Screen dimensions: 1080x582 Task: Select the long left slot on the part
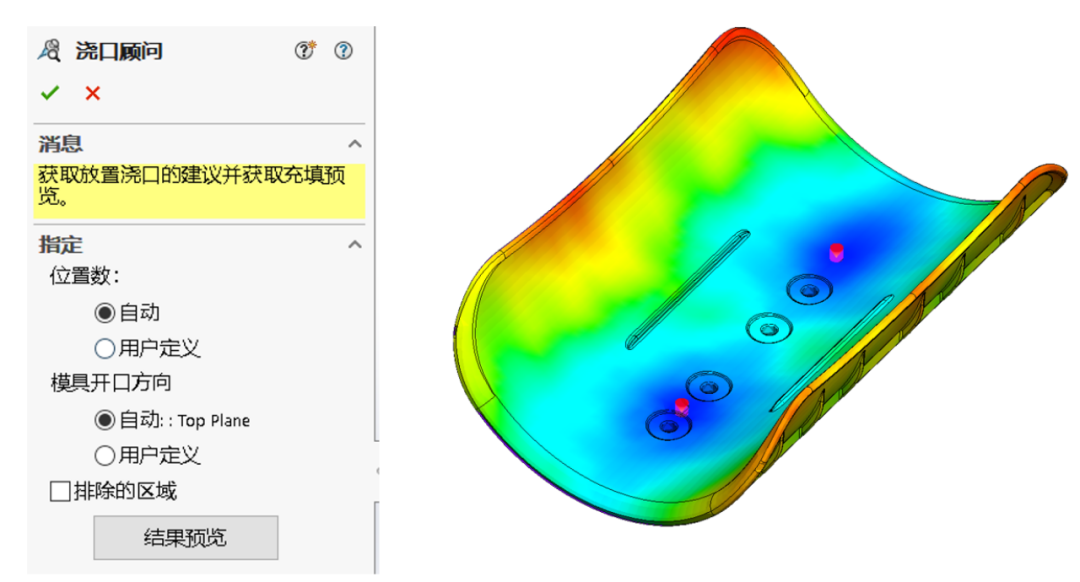click(x=686, y=289)
